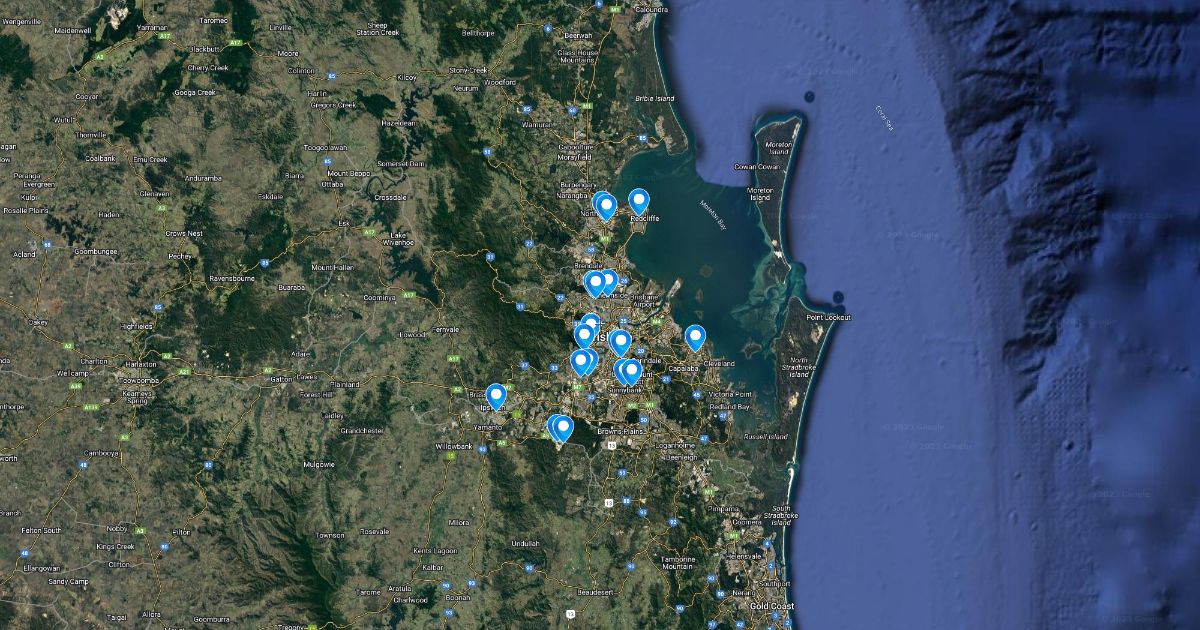The image size is (1200, 630).
Task: Click the Pilton label
Action: tap(181, 533)
